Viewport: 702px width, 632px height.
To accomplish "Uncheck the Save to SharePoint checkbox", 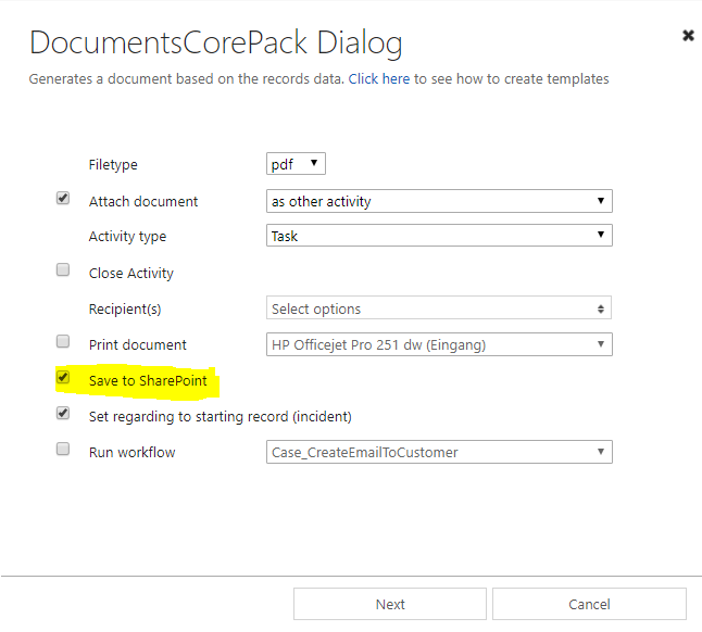I will click(63, 377).
